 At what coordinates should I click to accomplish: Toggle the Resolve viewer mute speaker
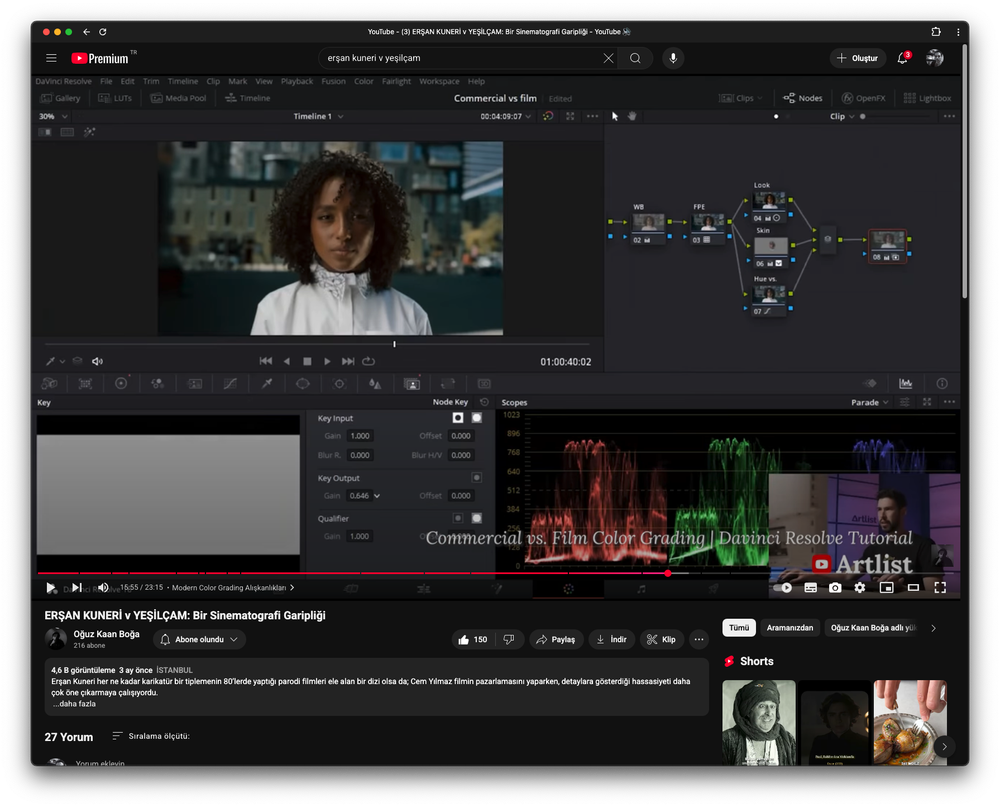coord(98,361)
